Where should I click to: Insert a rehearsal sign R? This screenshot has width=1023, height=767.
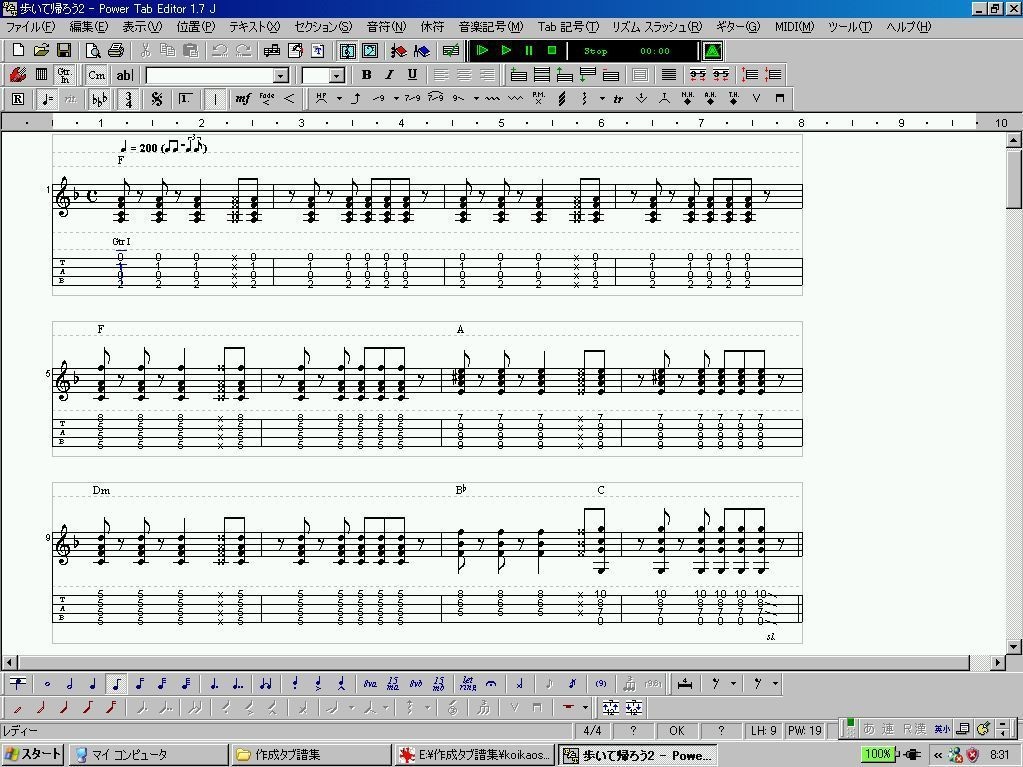pos(18,99)
